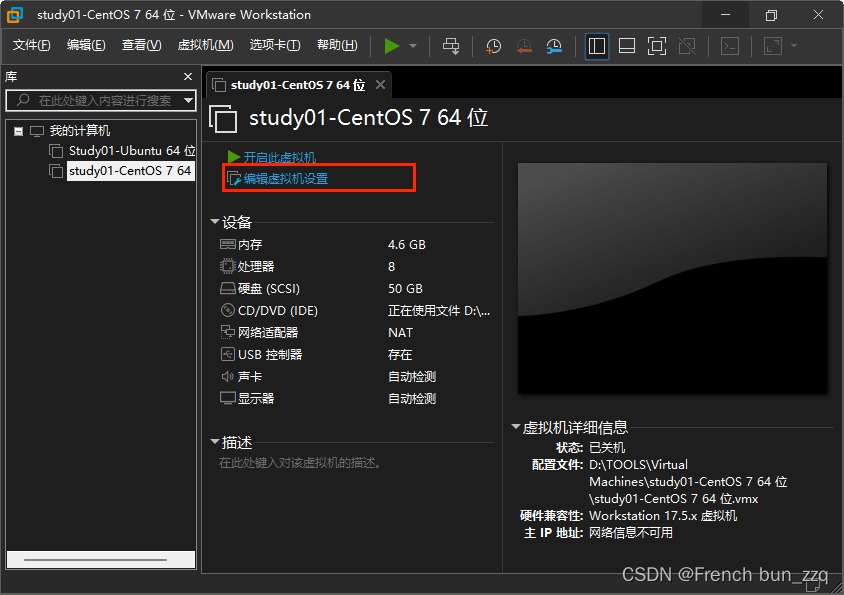Screen dimensions: 844x595
Task: Click the library search input field
Action: point(99,100)
